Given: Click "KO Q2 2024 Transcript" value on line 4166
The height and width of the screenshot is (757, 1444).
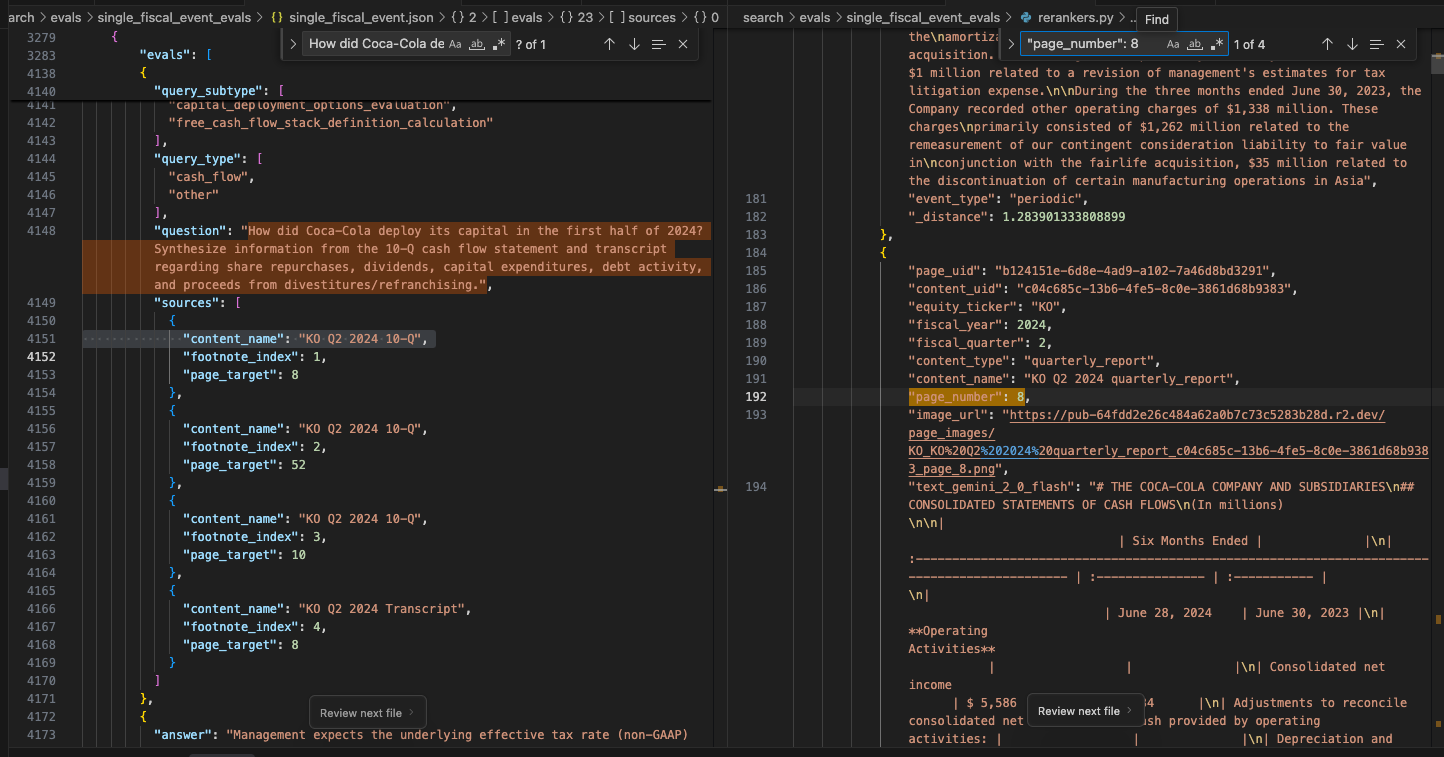Looking at the screenshot, I should coord(382,609).
